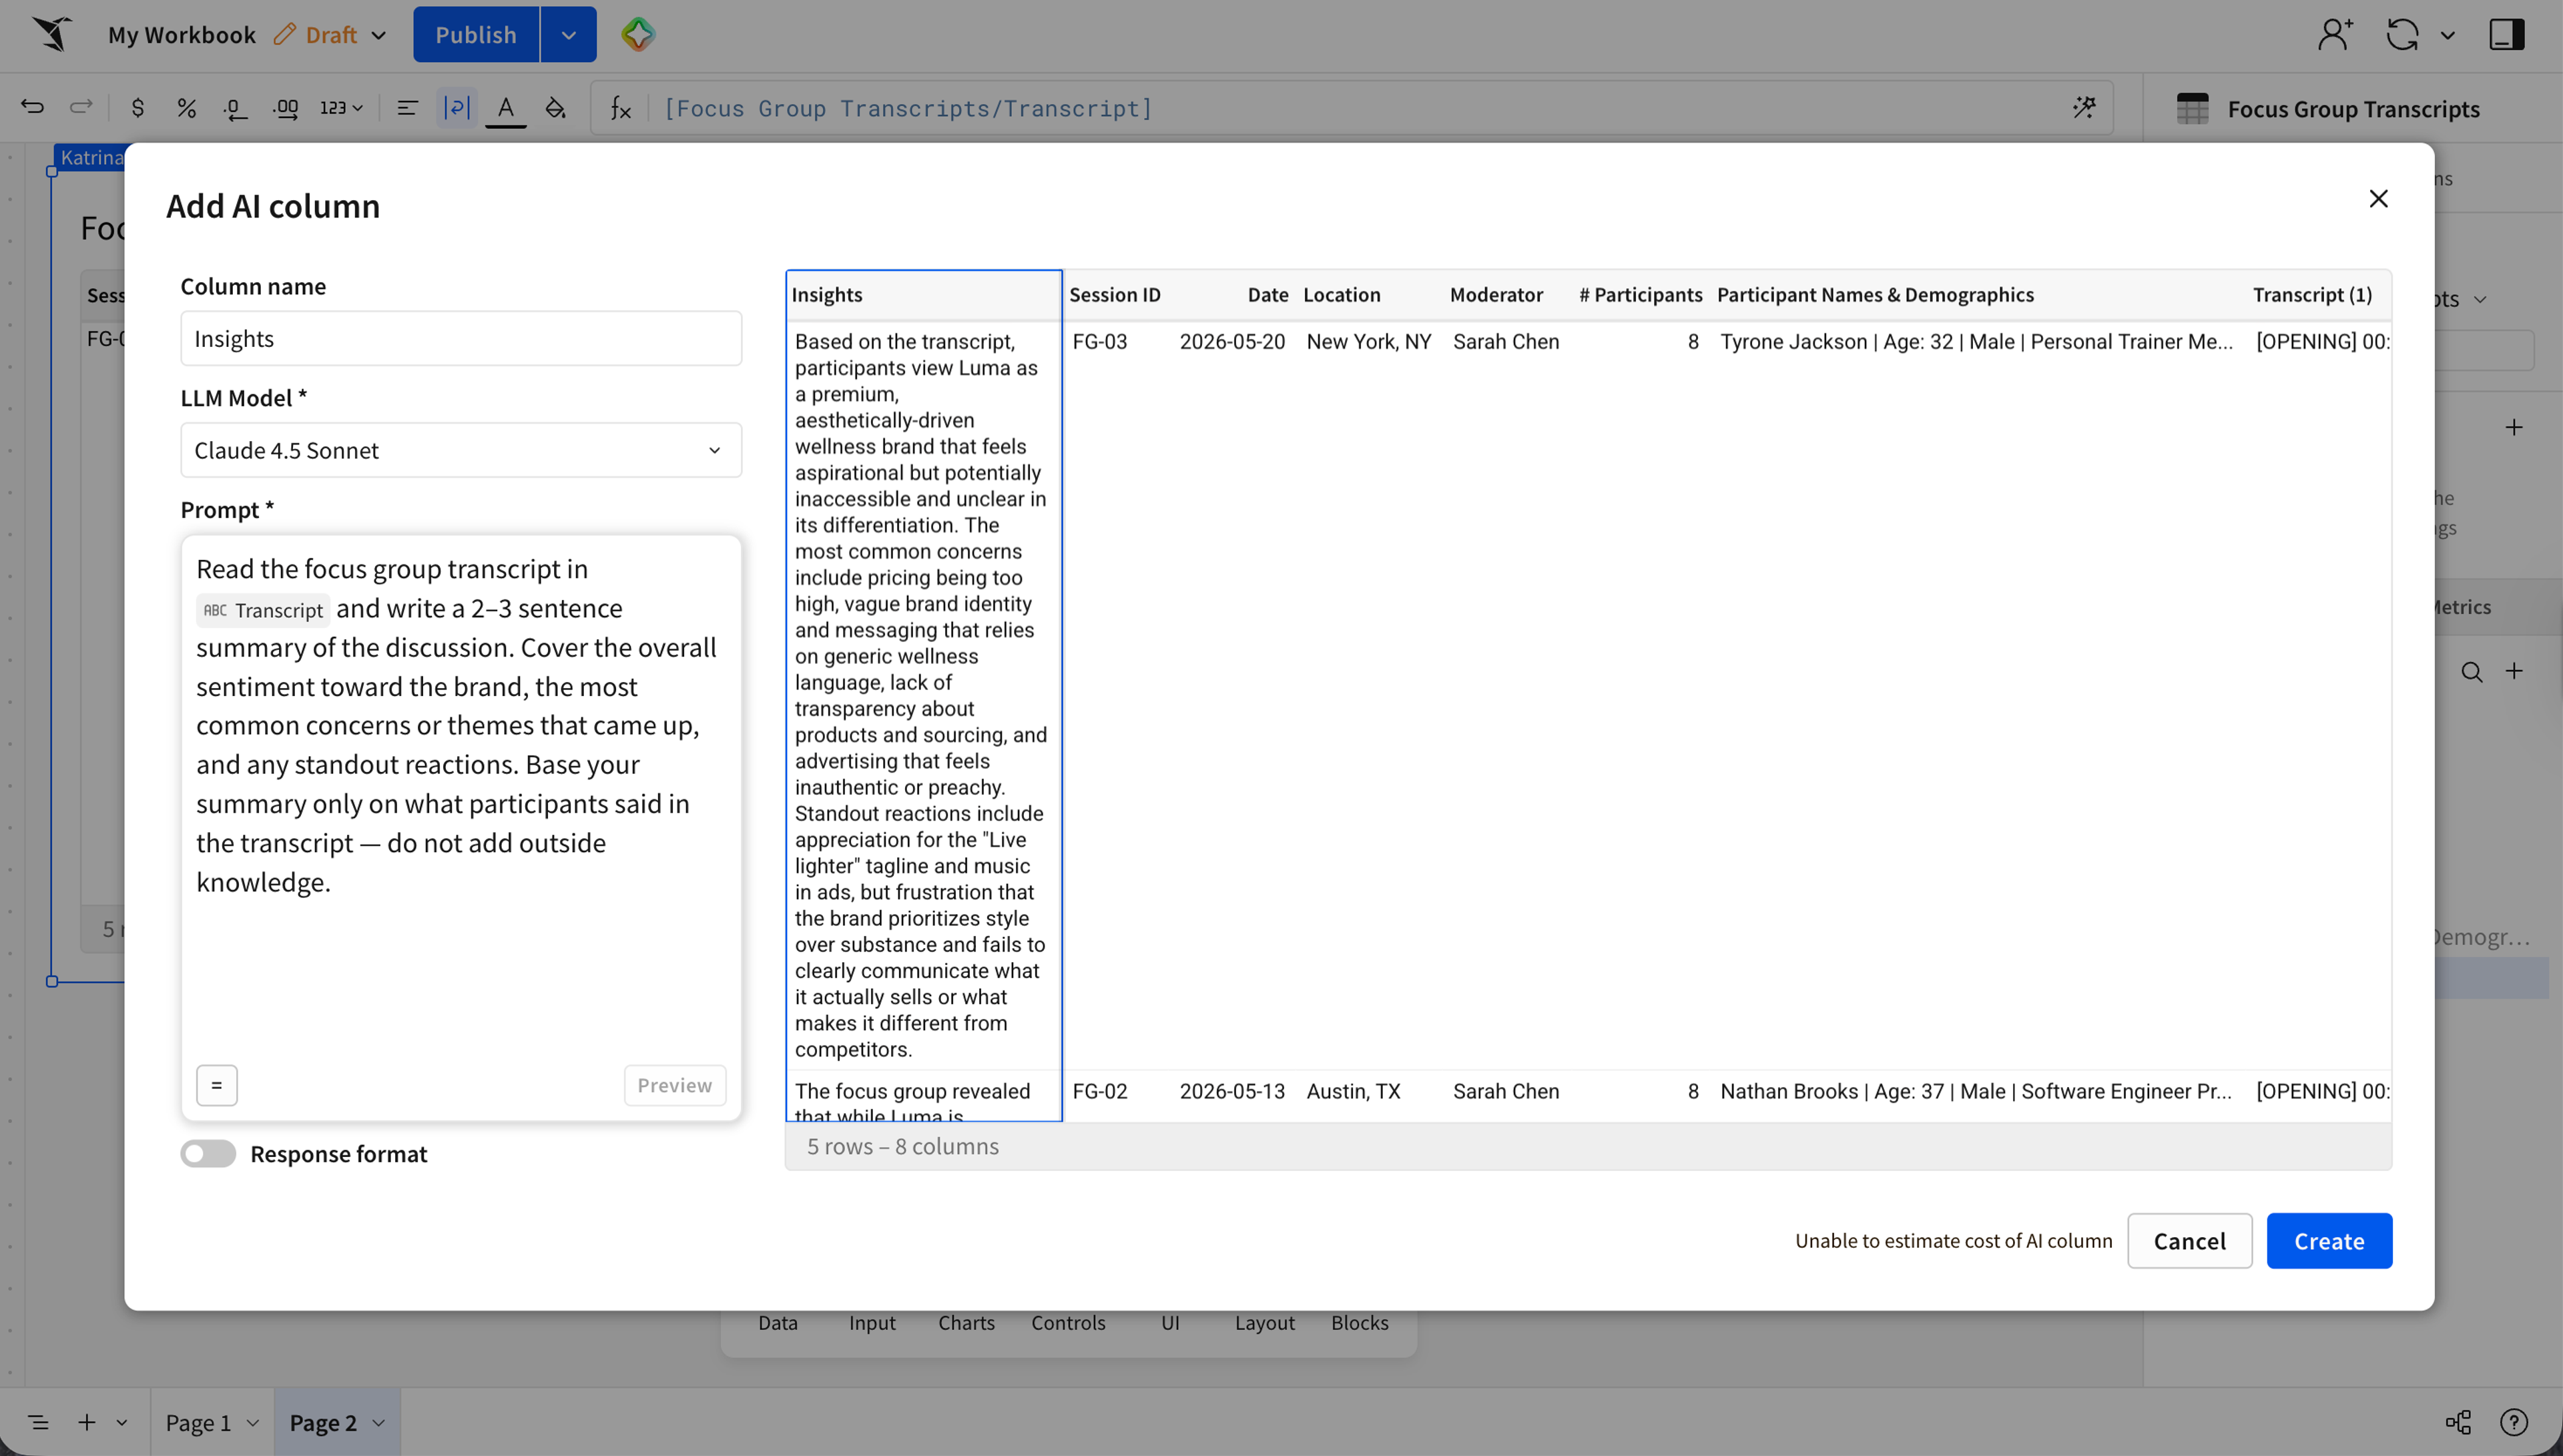The image size is (2563, 1456).
Task: Select the Charts element tab
Action: tap(966, 1323)
